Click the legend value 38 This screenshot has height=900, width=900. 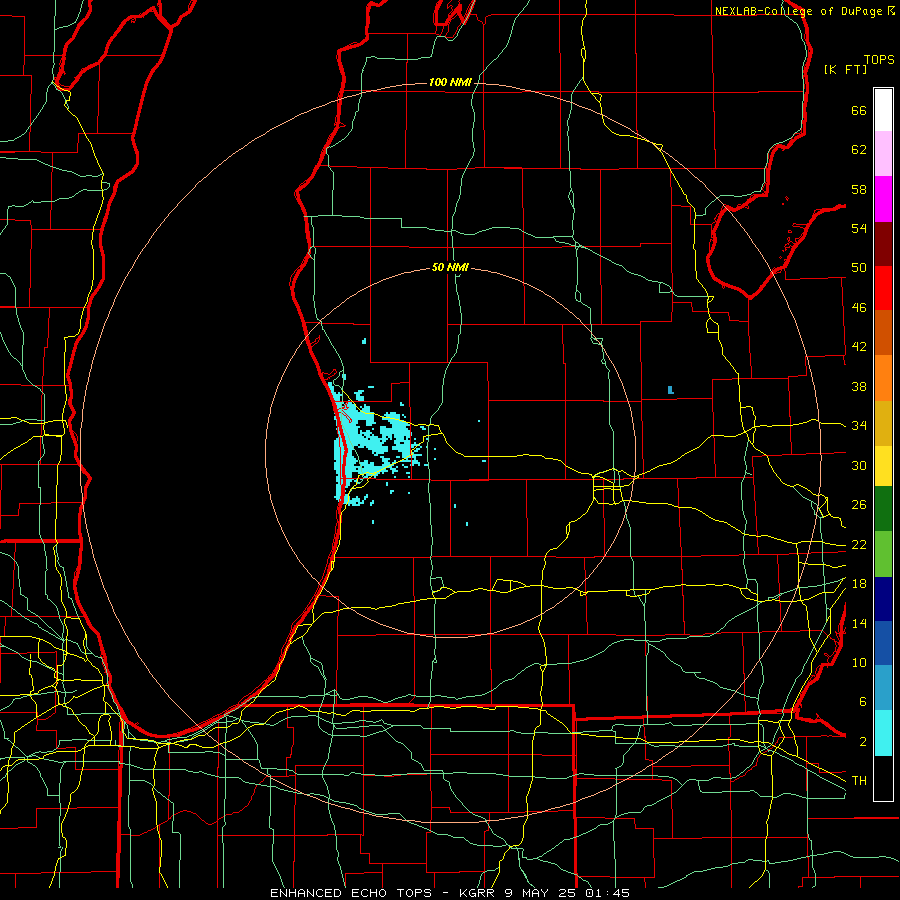[x=859, y=386]
